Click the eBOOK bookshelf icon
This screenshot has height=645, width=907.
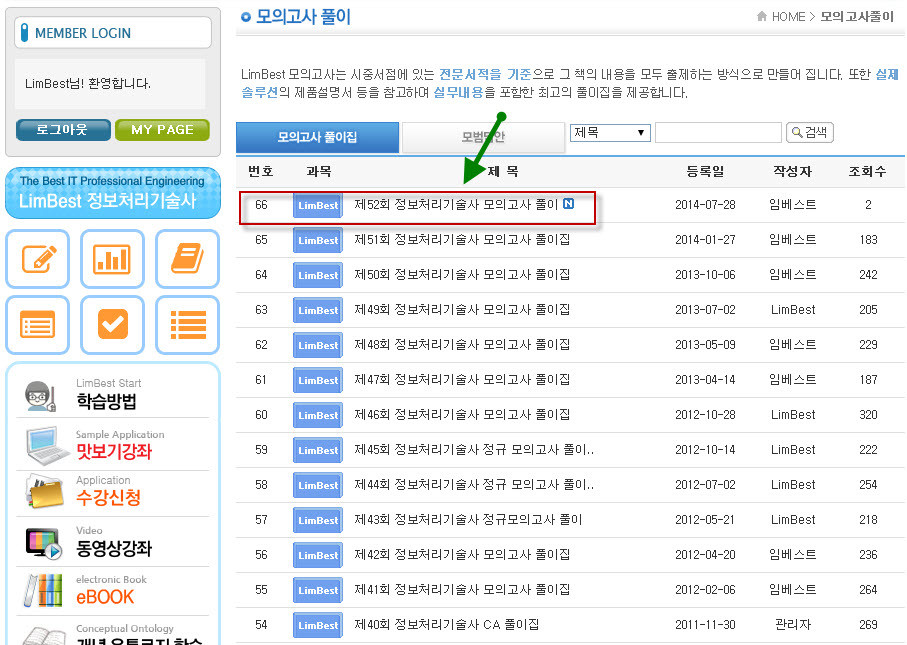(x=43, y=590)
